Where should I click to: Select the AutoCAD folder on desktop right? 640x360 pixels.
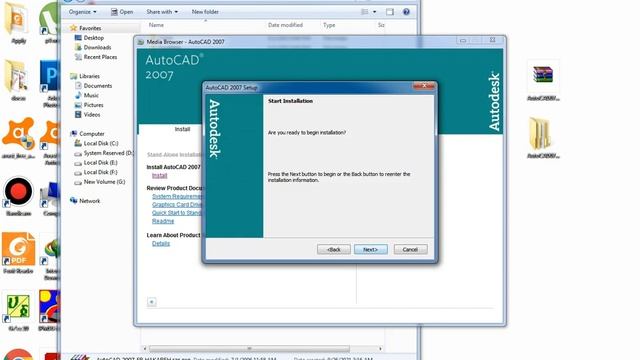click(543, 138)
